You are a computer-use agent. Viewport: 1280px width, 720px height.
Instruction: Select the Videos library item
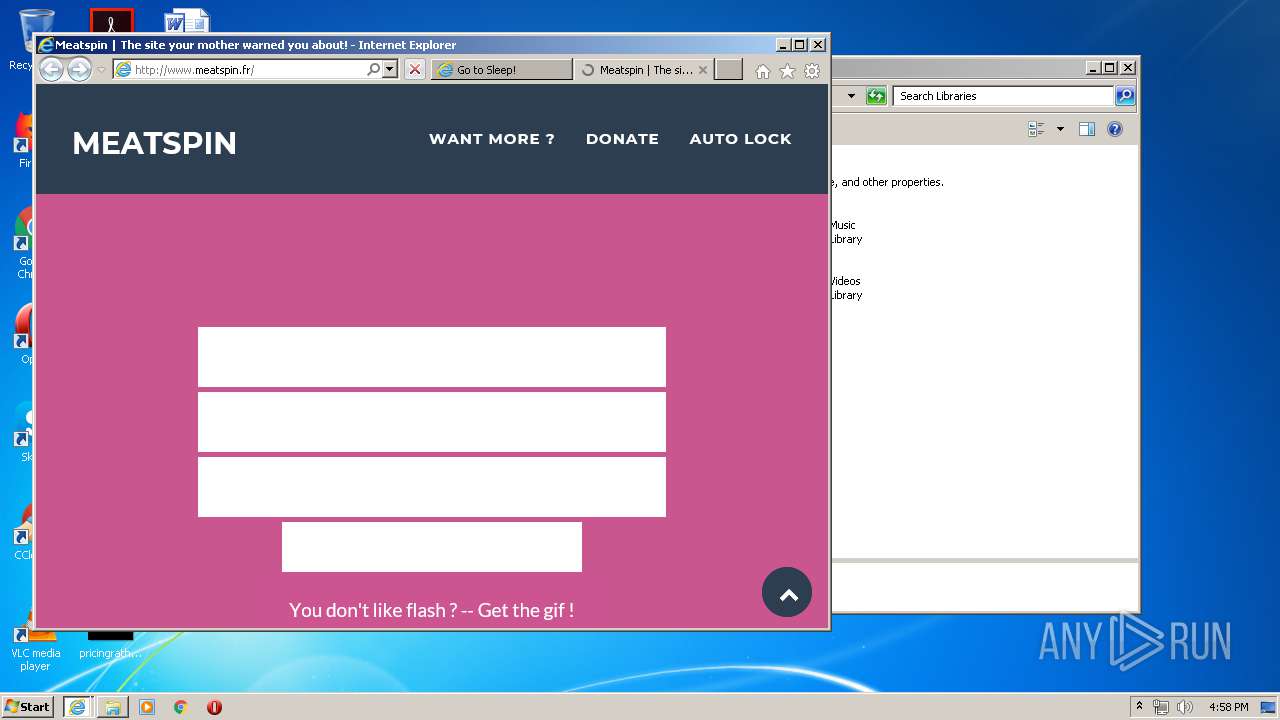click(844, 288)
